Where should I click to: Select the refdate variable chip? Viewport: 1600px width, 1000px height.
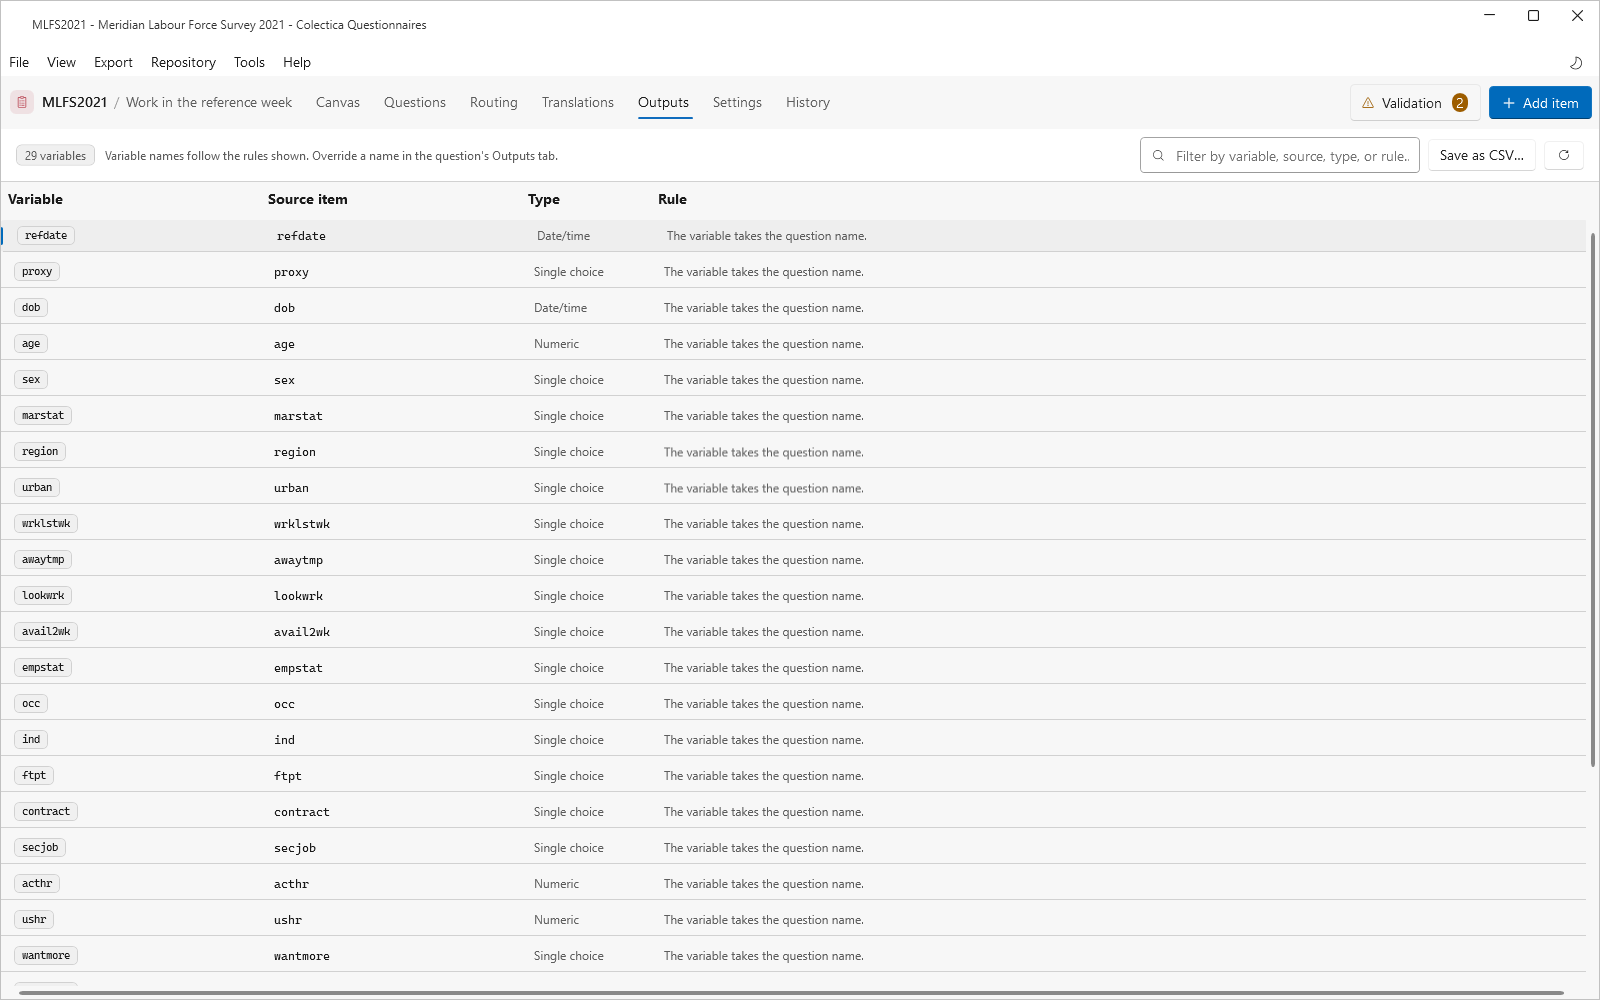point(46,236)
